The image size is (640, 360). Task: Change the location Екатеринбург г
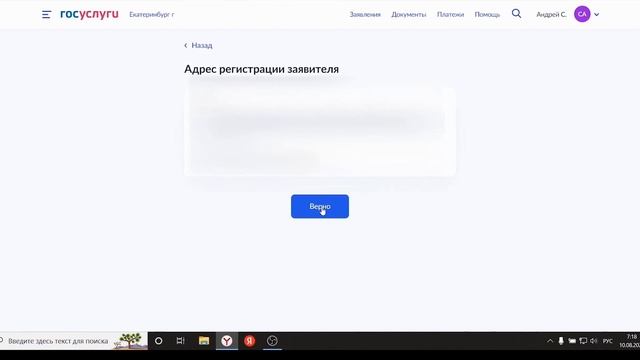152,14
